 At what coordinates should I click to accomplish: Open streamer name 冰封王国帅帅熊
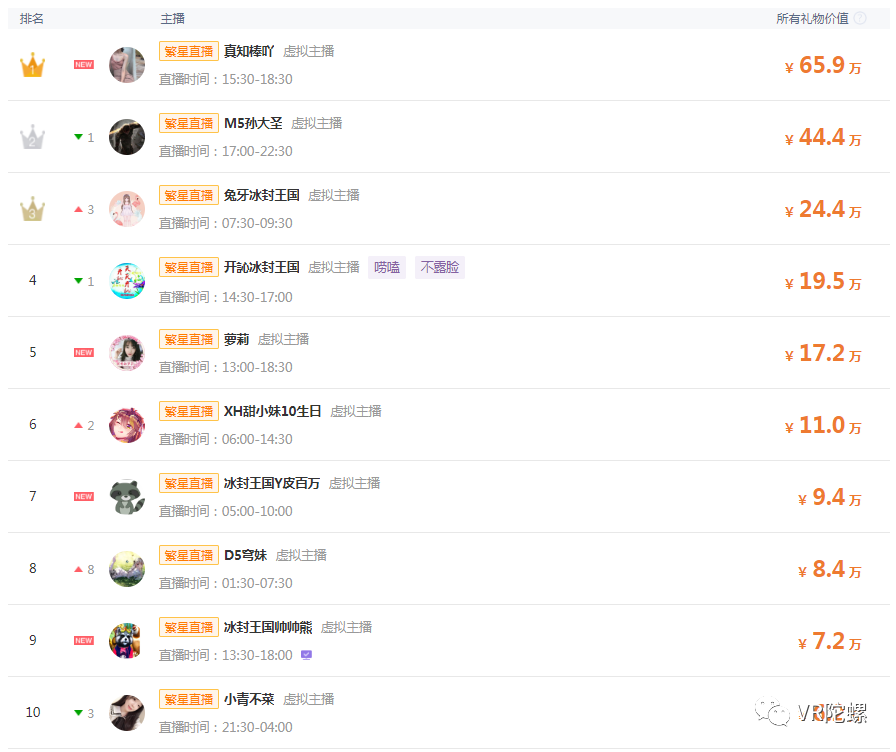268,627
